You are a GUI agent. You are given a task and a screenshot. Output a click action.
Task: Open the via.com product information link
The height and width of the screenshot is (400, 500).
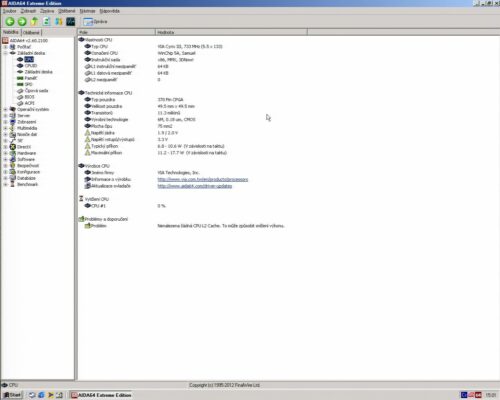coord(203,179)
